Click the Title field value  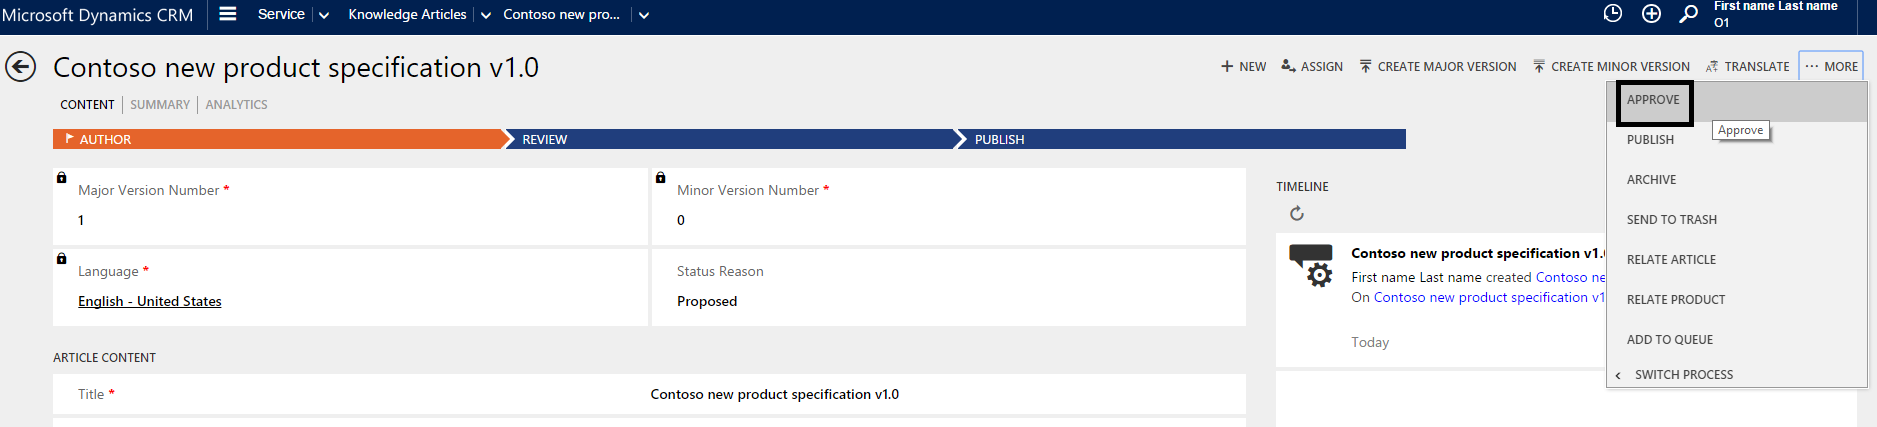pos(774,394)
